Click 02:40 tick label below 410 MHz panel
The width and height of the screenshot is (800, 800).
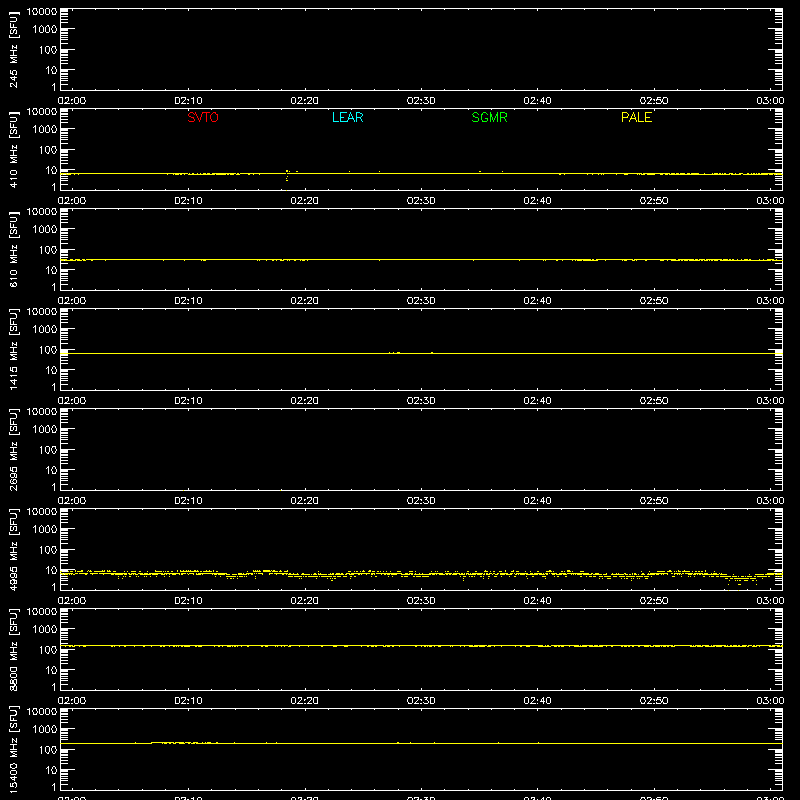537,201
